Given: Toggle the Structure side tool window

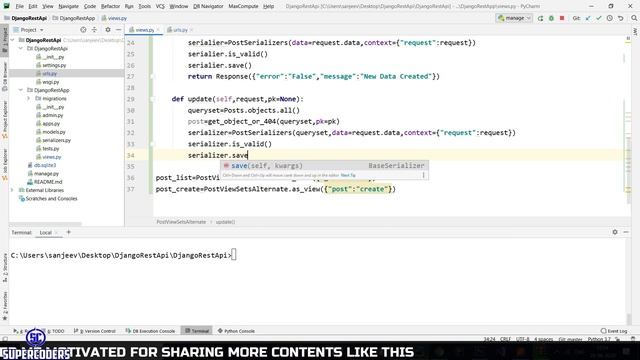Looking at the screenshot, I should pyautogui.click(x=5, y=268).
